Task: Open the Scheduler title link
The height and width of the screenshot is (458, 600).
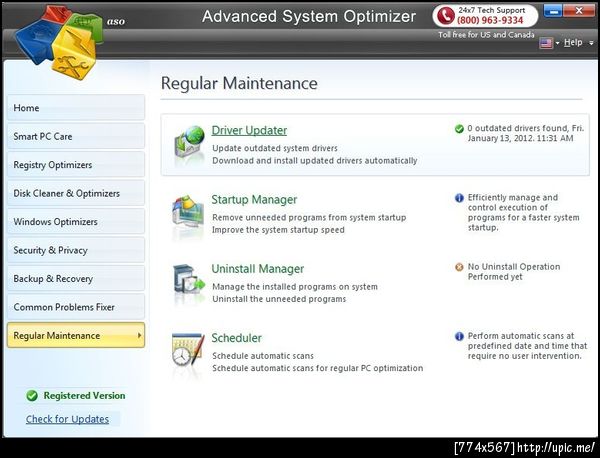Action: click(236, 338)
